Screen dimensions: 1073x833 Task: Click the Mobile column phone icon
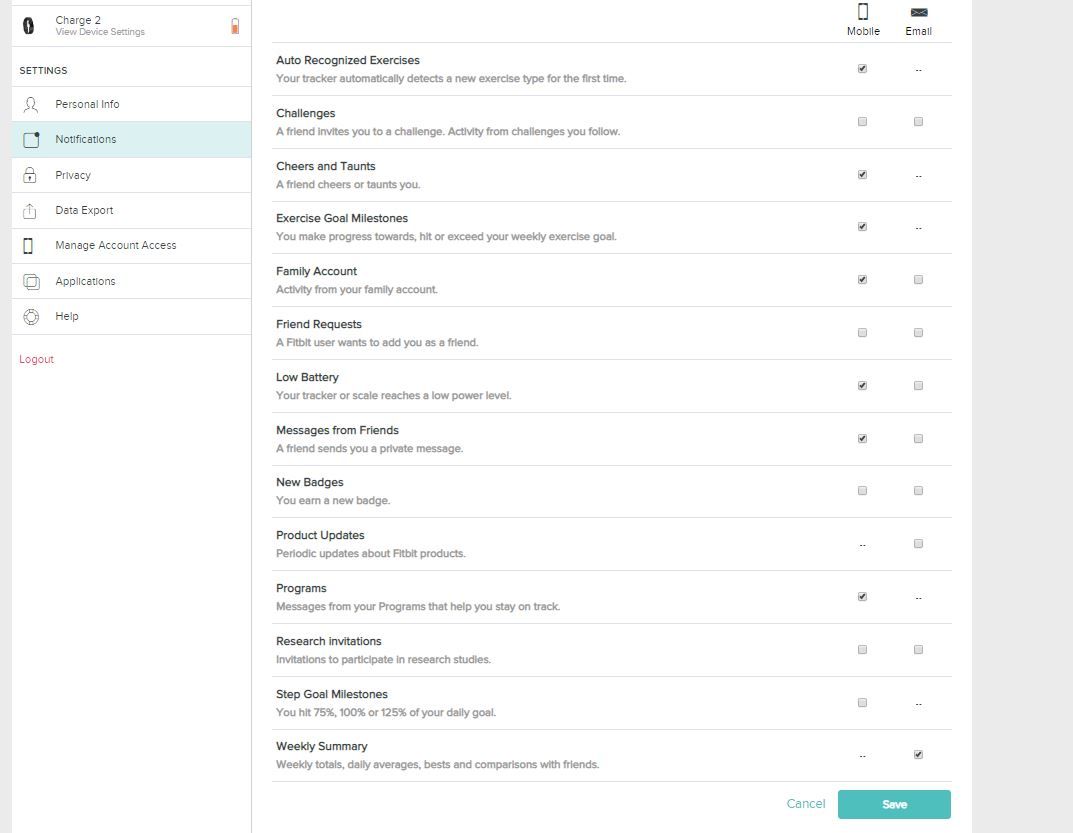tap(863, 12)
